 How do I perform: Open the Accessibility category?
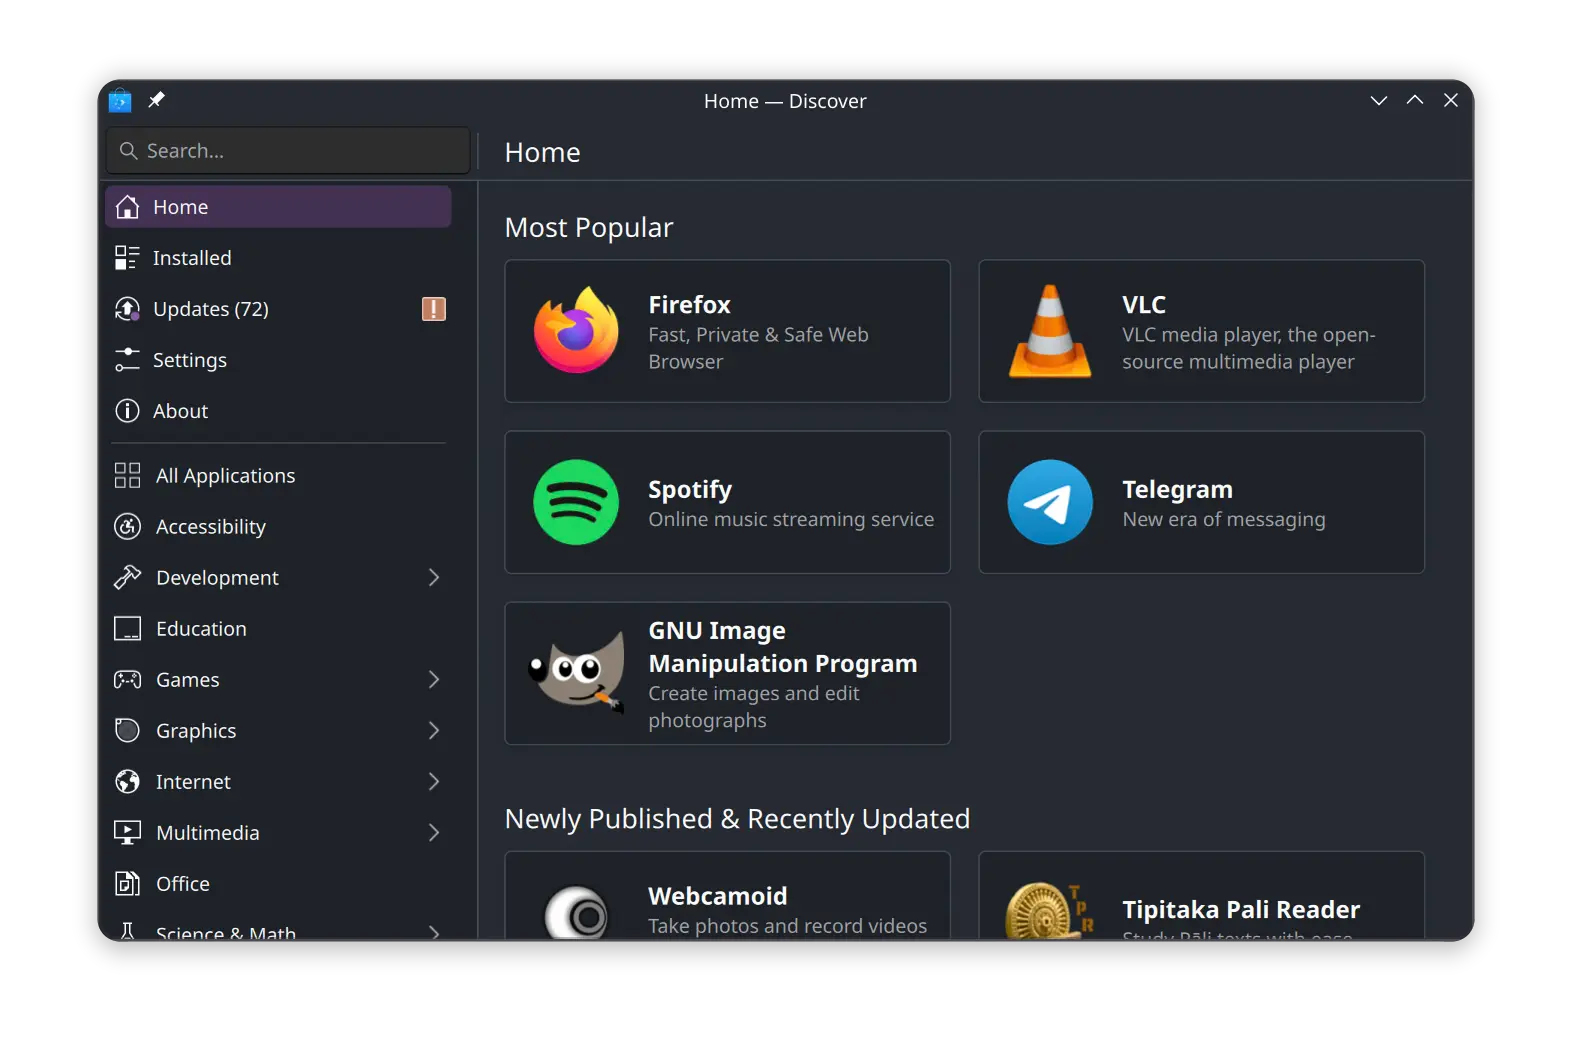tap(278, 526)
